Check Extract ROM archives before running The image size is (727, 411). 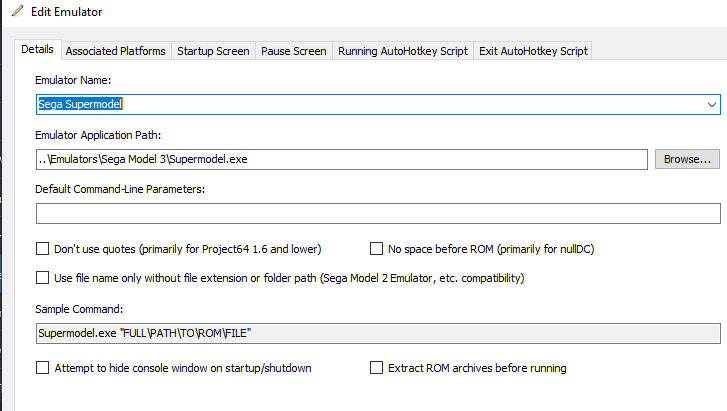tap(376, 368)
